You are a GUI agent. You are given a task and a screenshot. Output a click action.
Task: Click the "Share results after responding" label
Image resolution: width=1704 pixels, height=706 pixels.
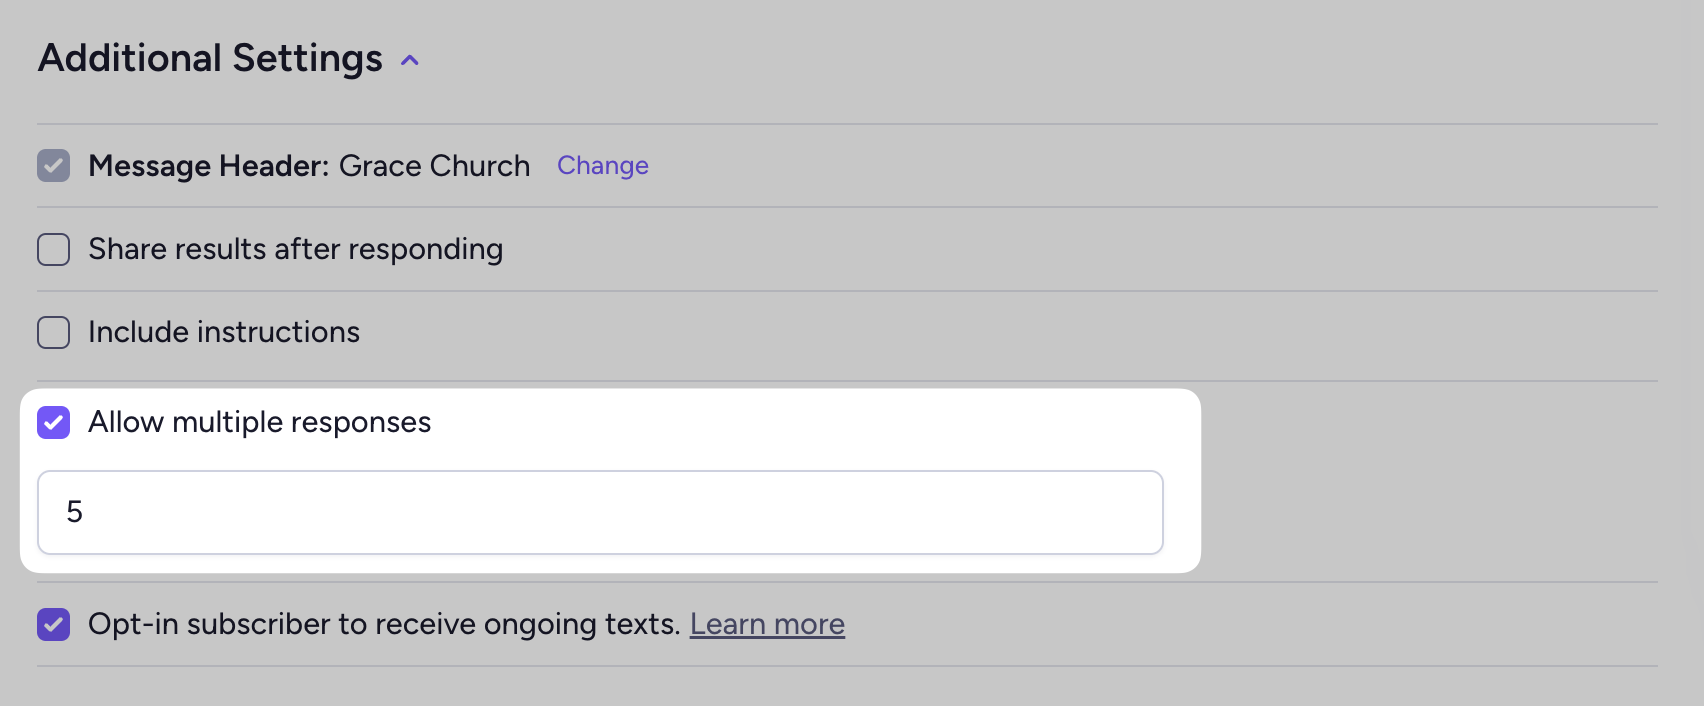click(295, 249)
